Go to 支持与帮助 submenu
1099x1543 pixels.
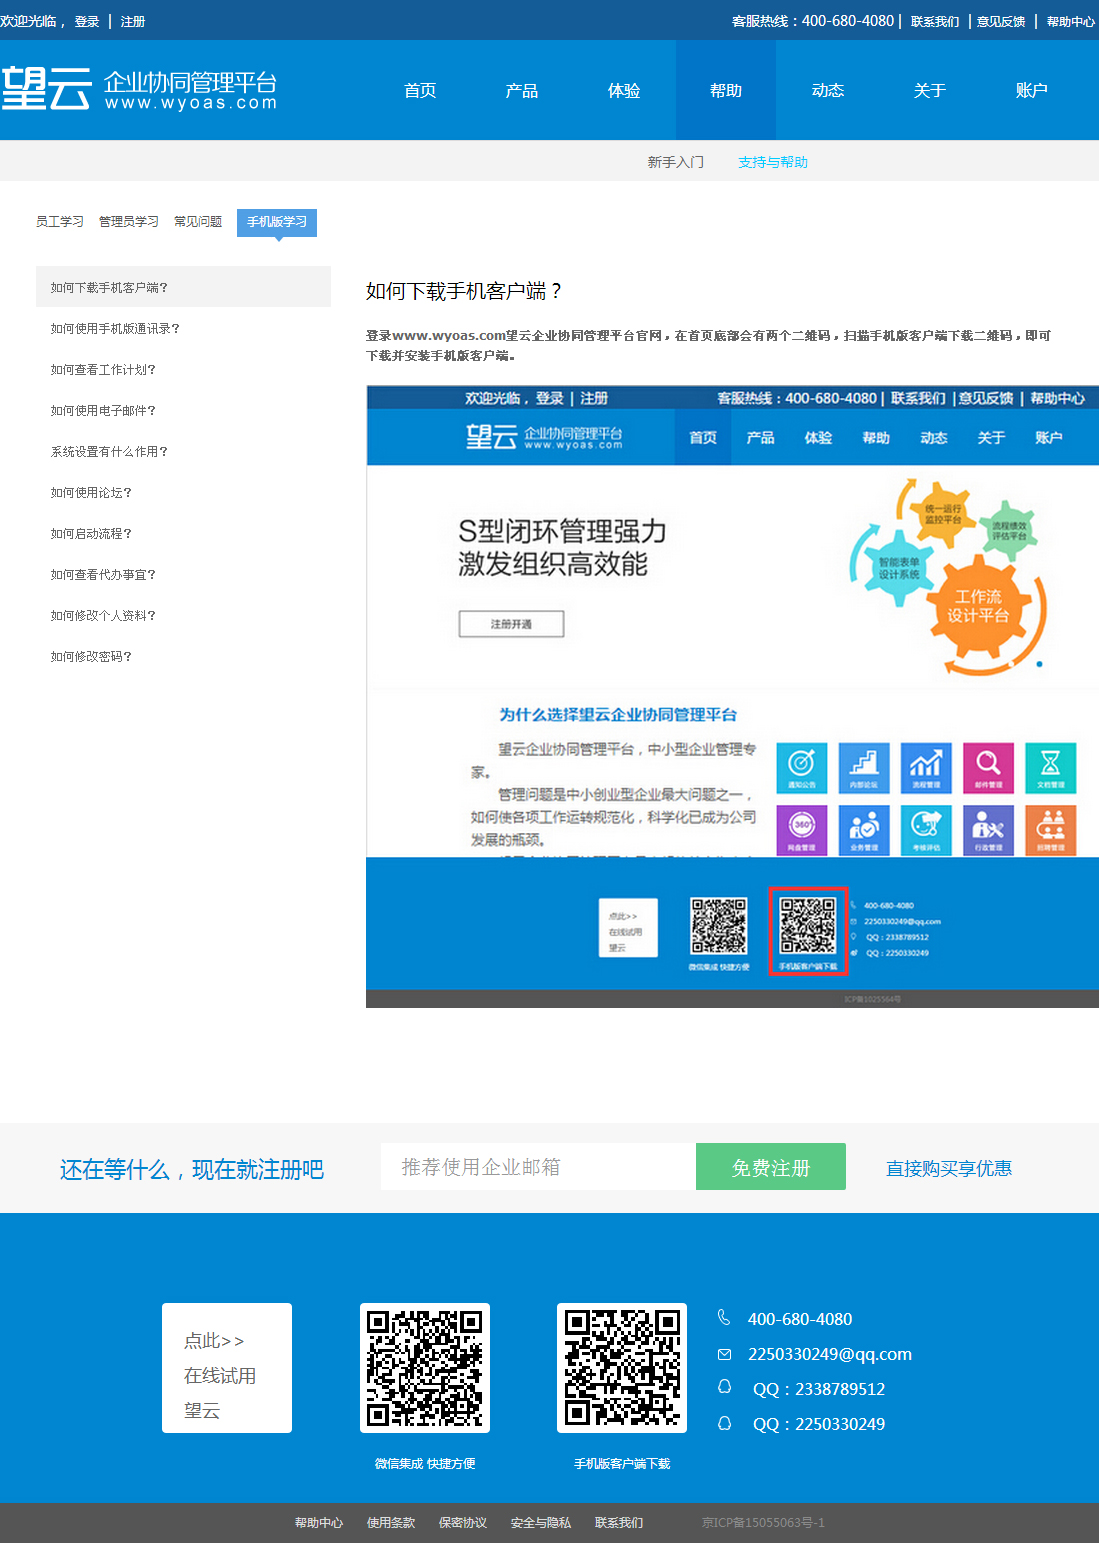click(x=773, y=162)
